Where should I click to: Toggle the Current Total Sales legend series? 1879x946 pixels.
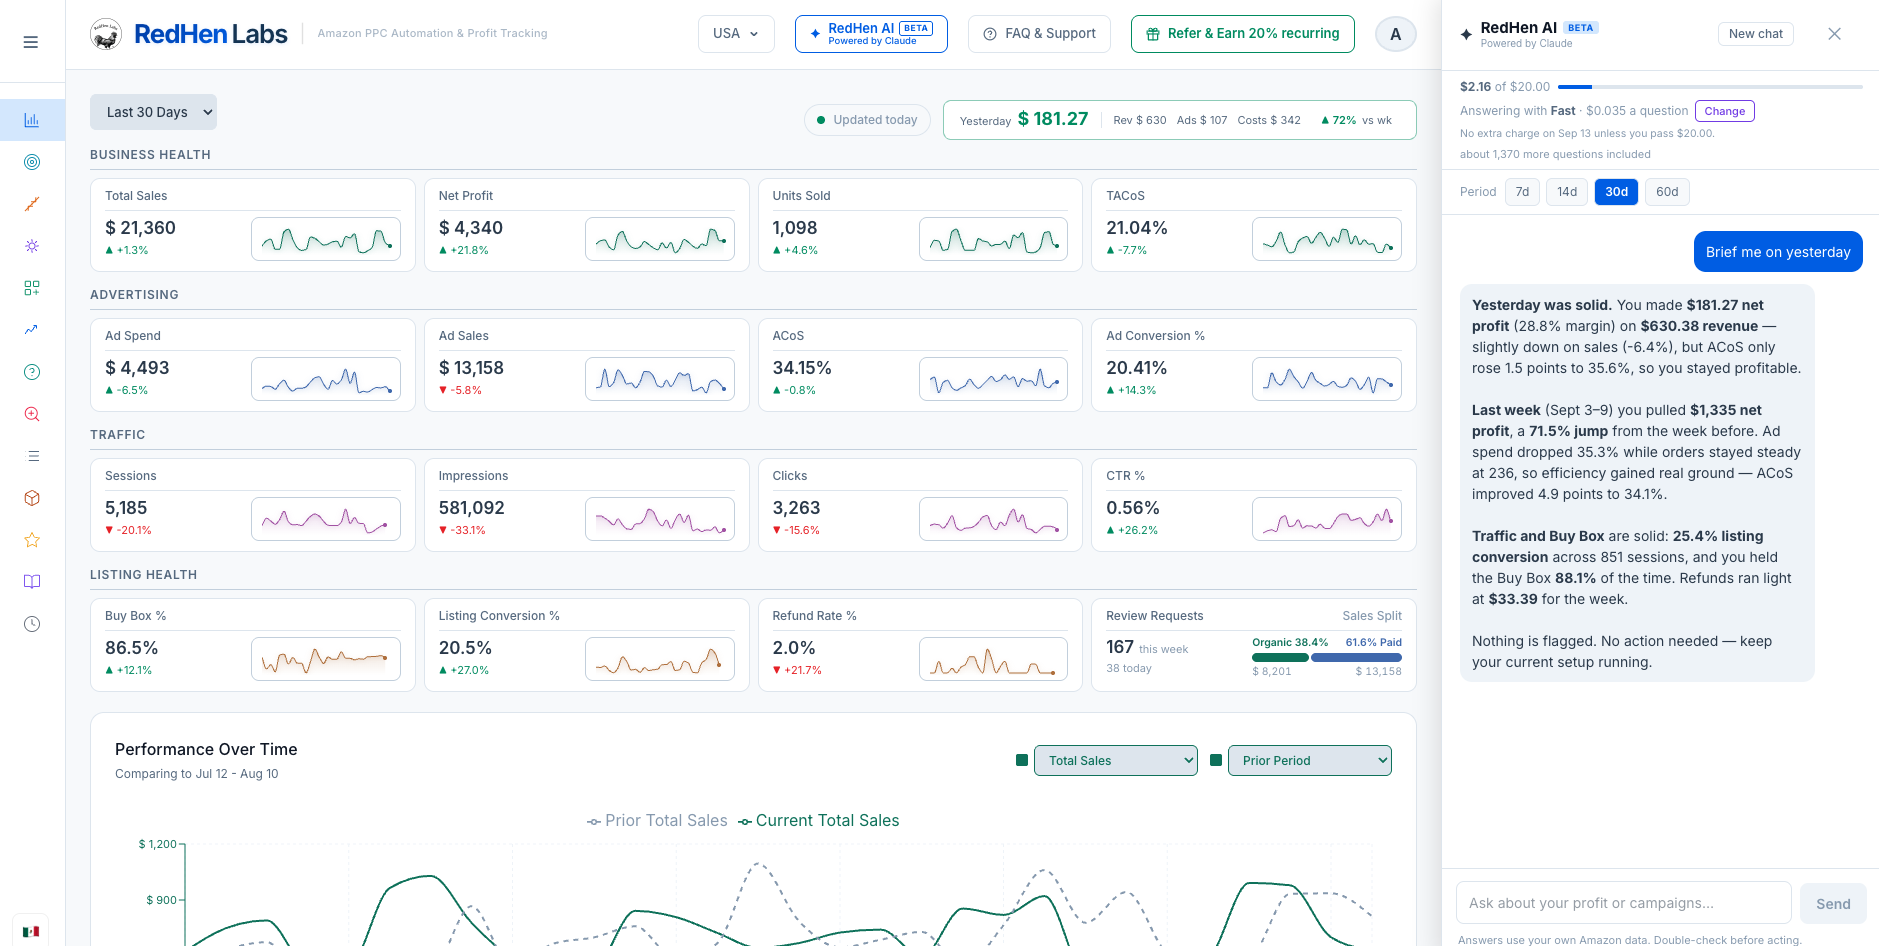pyautogui.click(x=818, y=821)
